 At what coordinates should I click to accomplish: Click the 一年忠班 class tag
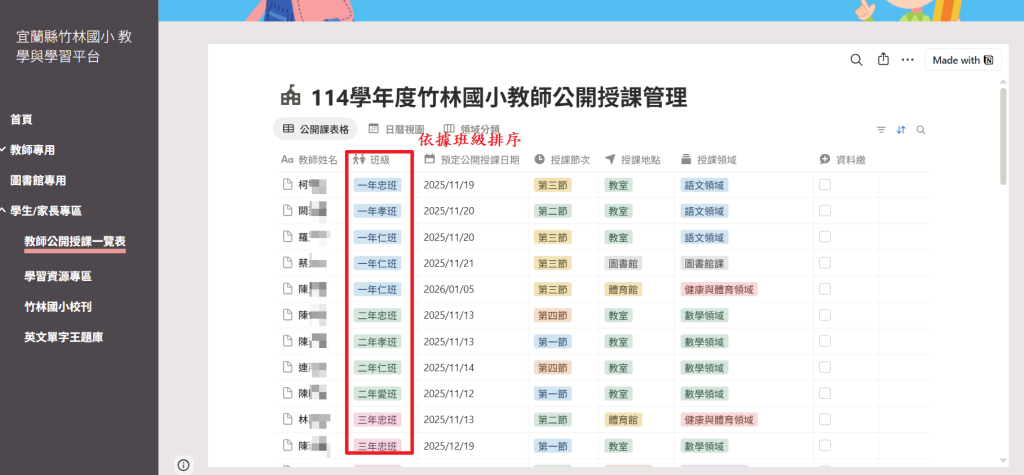377,185
